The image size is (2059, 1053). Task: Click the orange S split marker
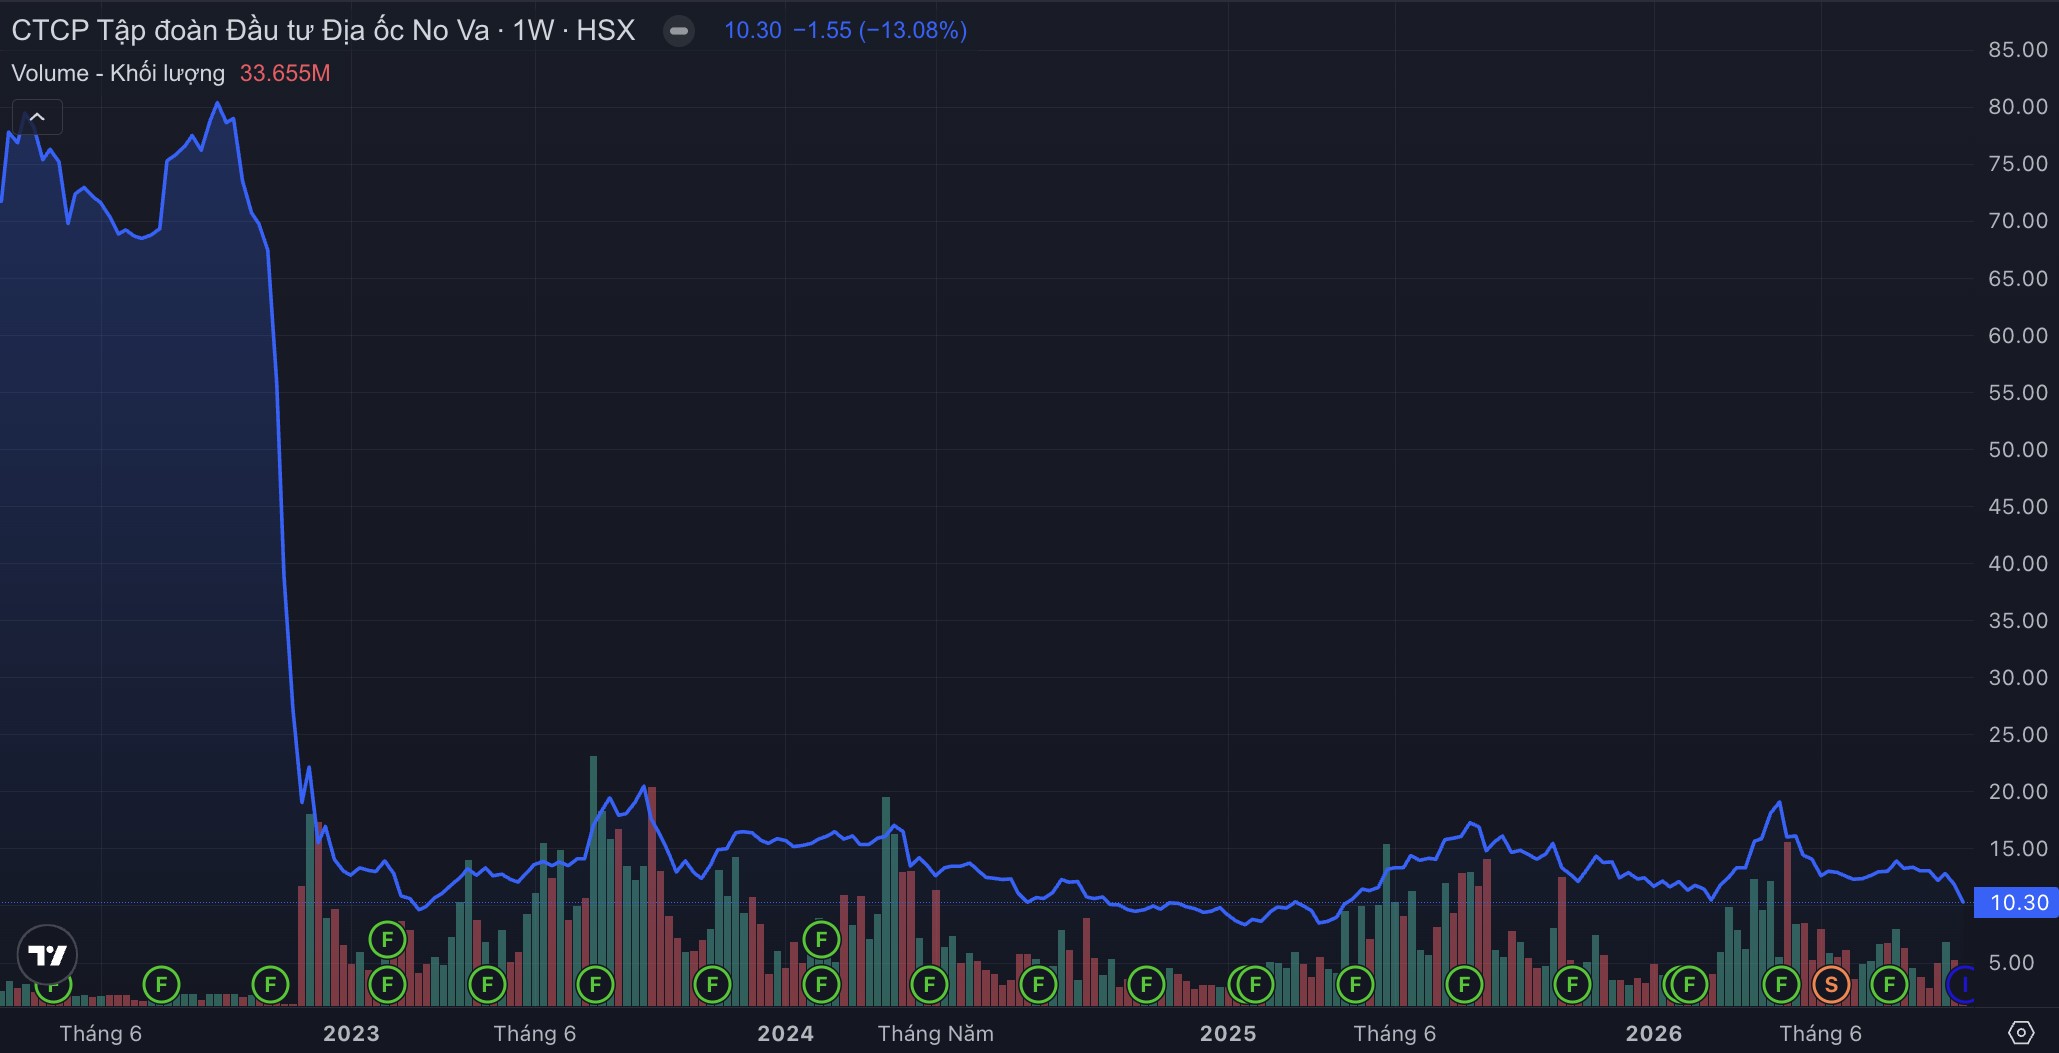coord(1831,985)
